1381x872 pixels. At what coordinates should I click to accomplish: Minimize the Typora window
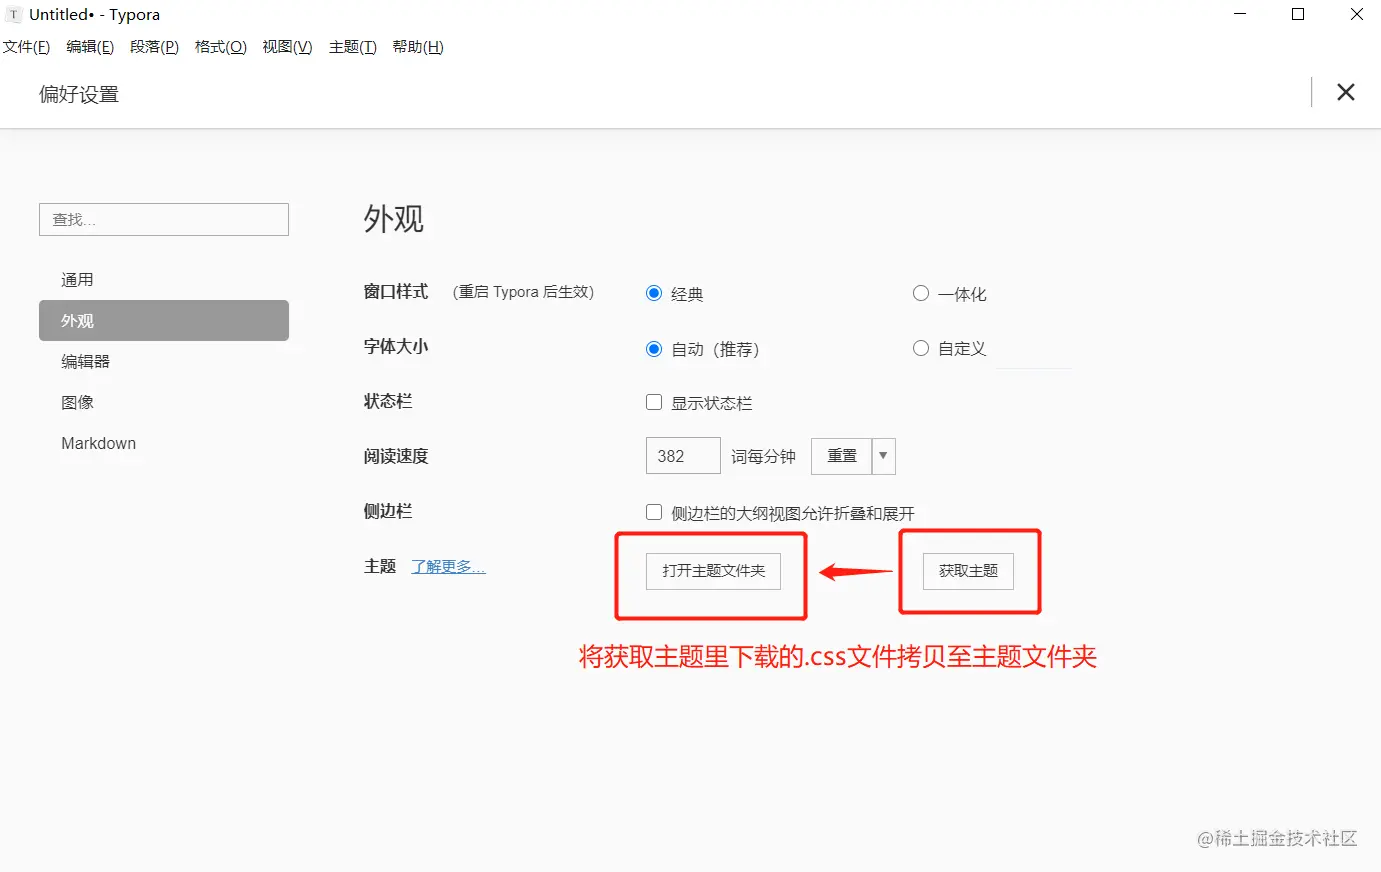pyautogui.click(x=1241, y=15)
